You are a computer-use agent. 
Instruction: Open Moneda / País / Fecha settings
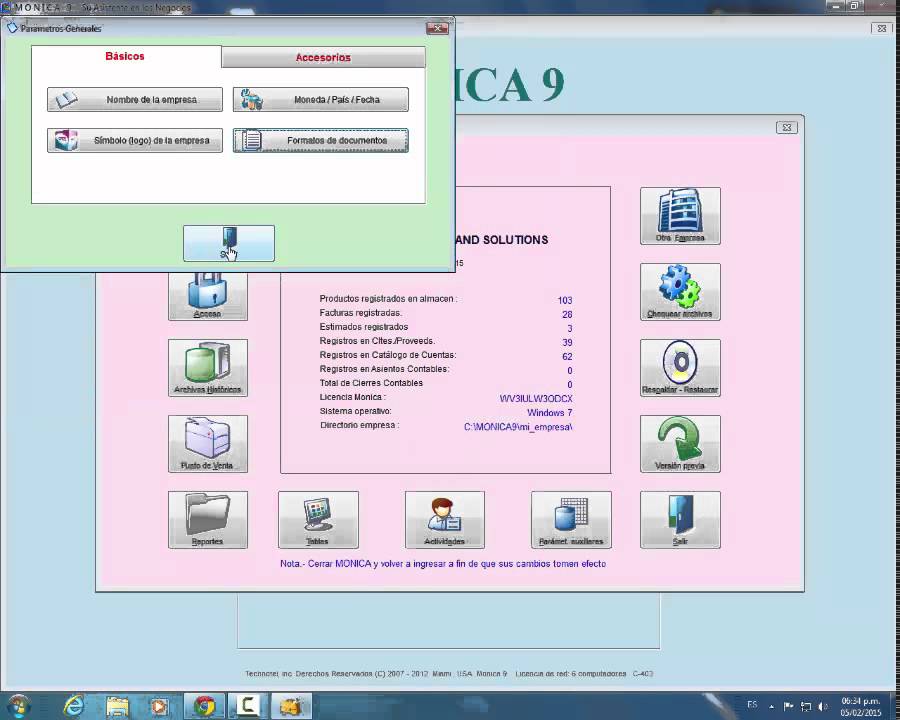coord(320,99)
